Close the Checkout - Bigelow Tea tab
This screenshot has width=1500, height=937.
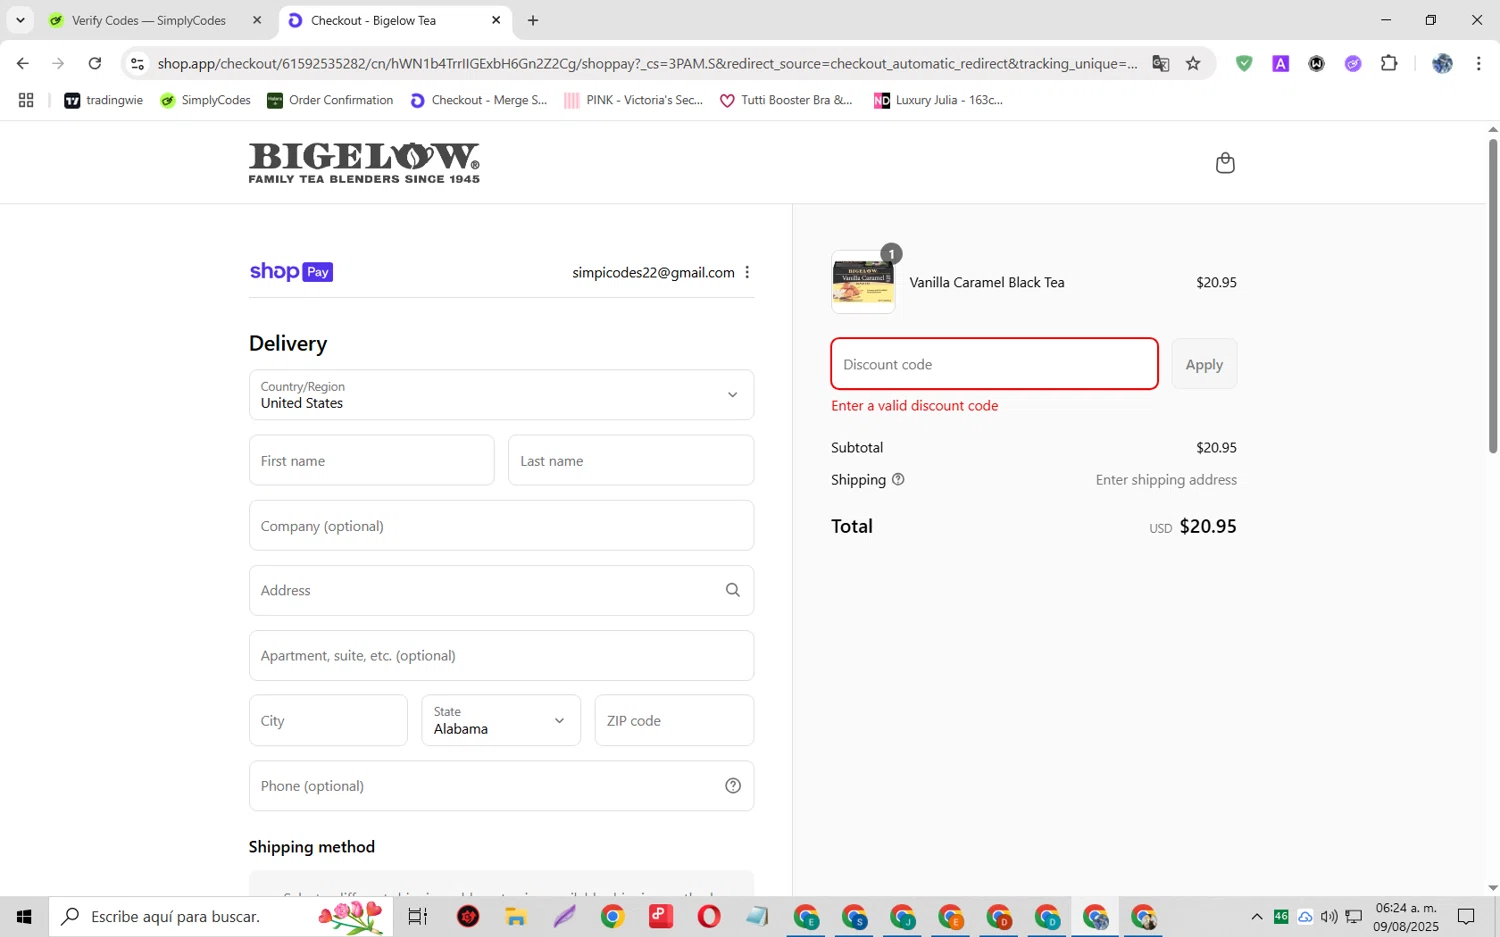496,20
